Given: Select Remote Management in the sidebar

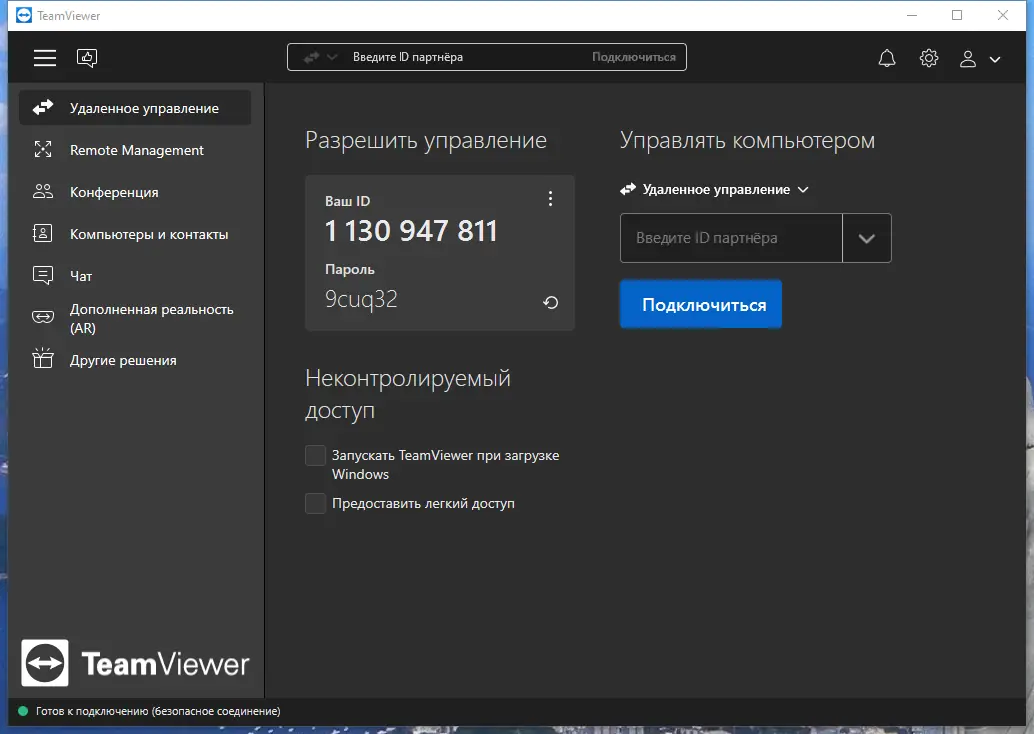Looking at the screenshot, I should tap(136, 149).
